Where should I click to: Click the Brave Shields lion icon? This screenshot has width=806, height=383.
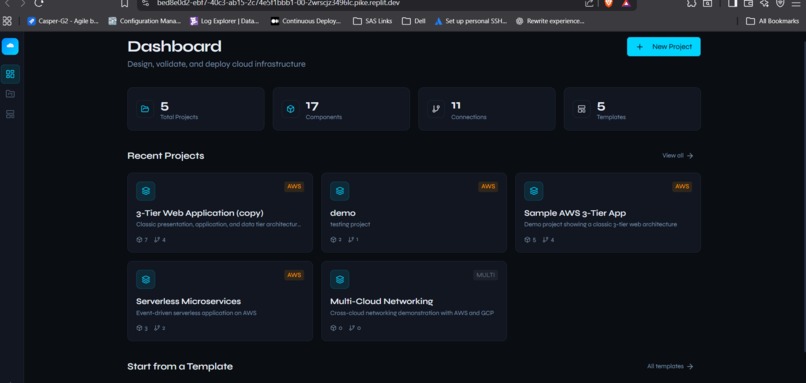(609, 3)
